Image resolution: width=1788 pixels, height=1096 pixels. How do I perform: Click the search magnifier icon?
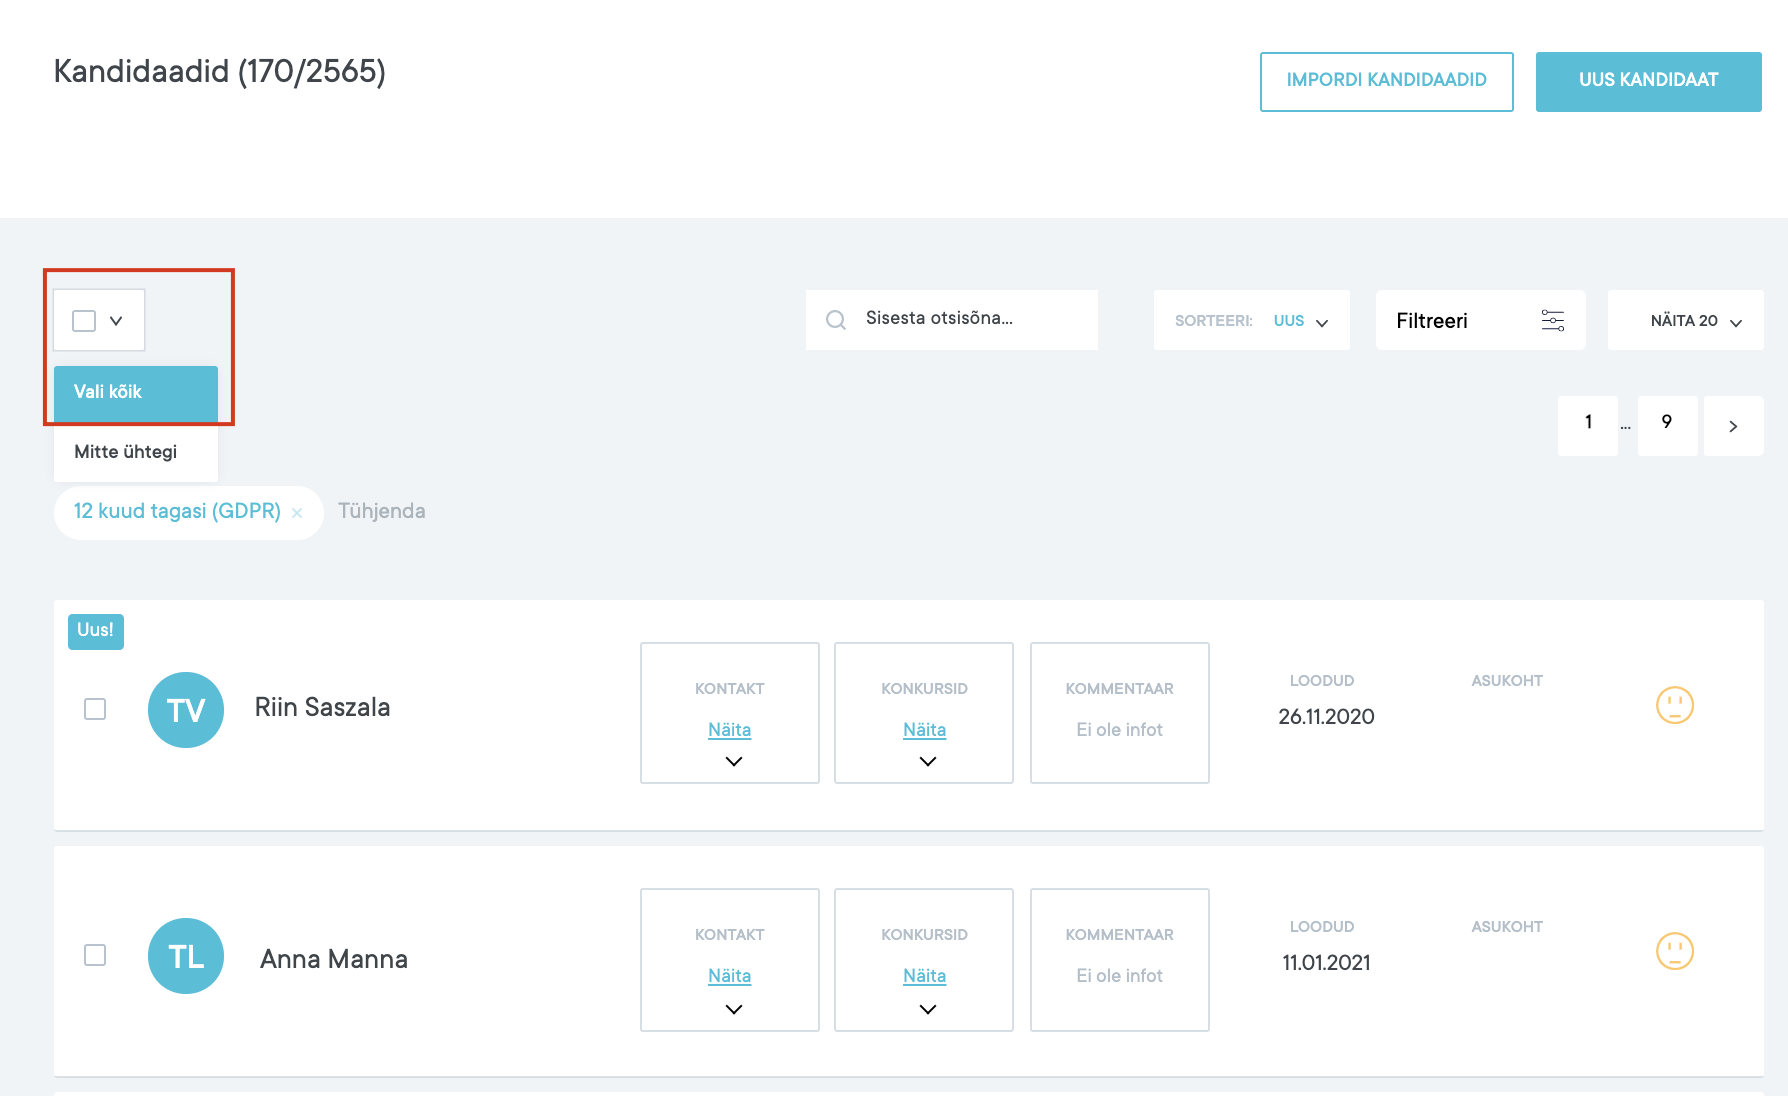pos(836,320)
